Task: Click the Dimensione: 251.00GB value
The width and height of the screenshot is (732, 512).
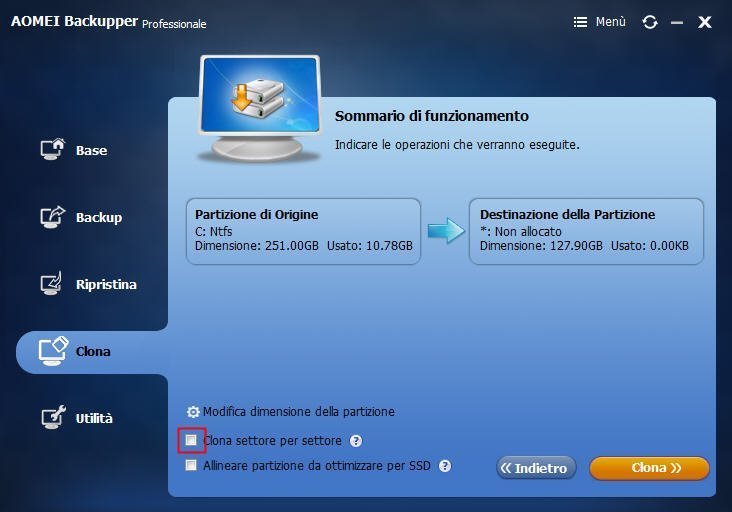Action: [257, 246]
